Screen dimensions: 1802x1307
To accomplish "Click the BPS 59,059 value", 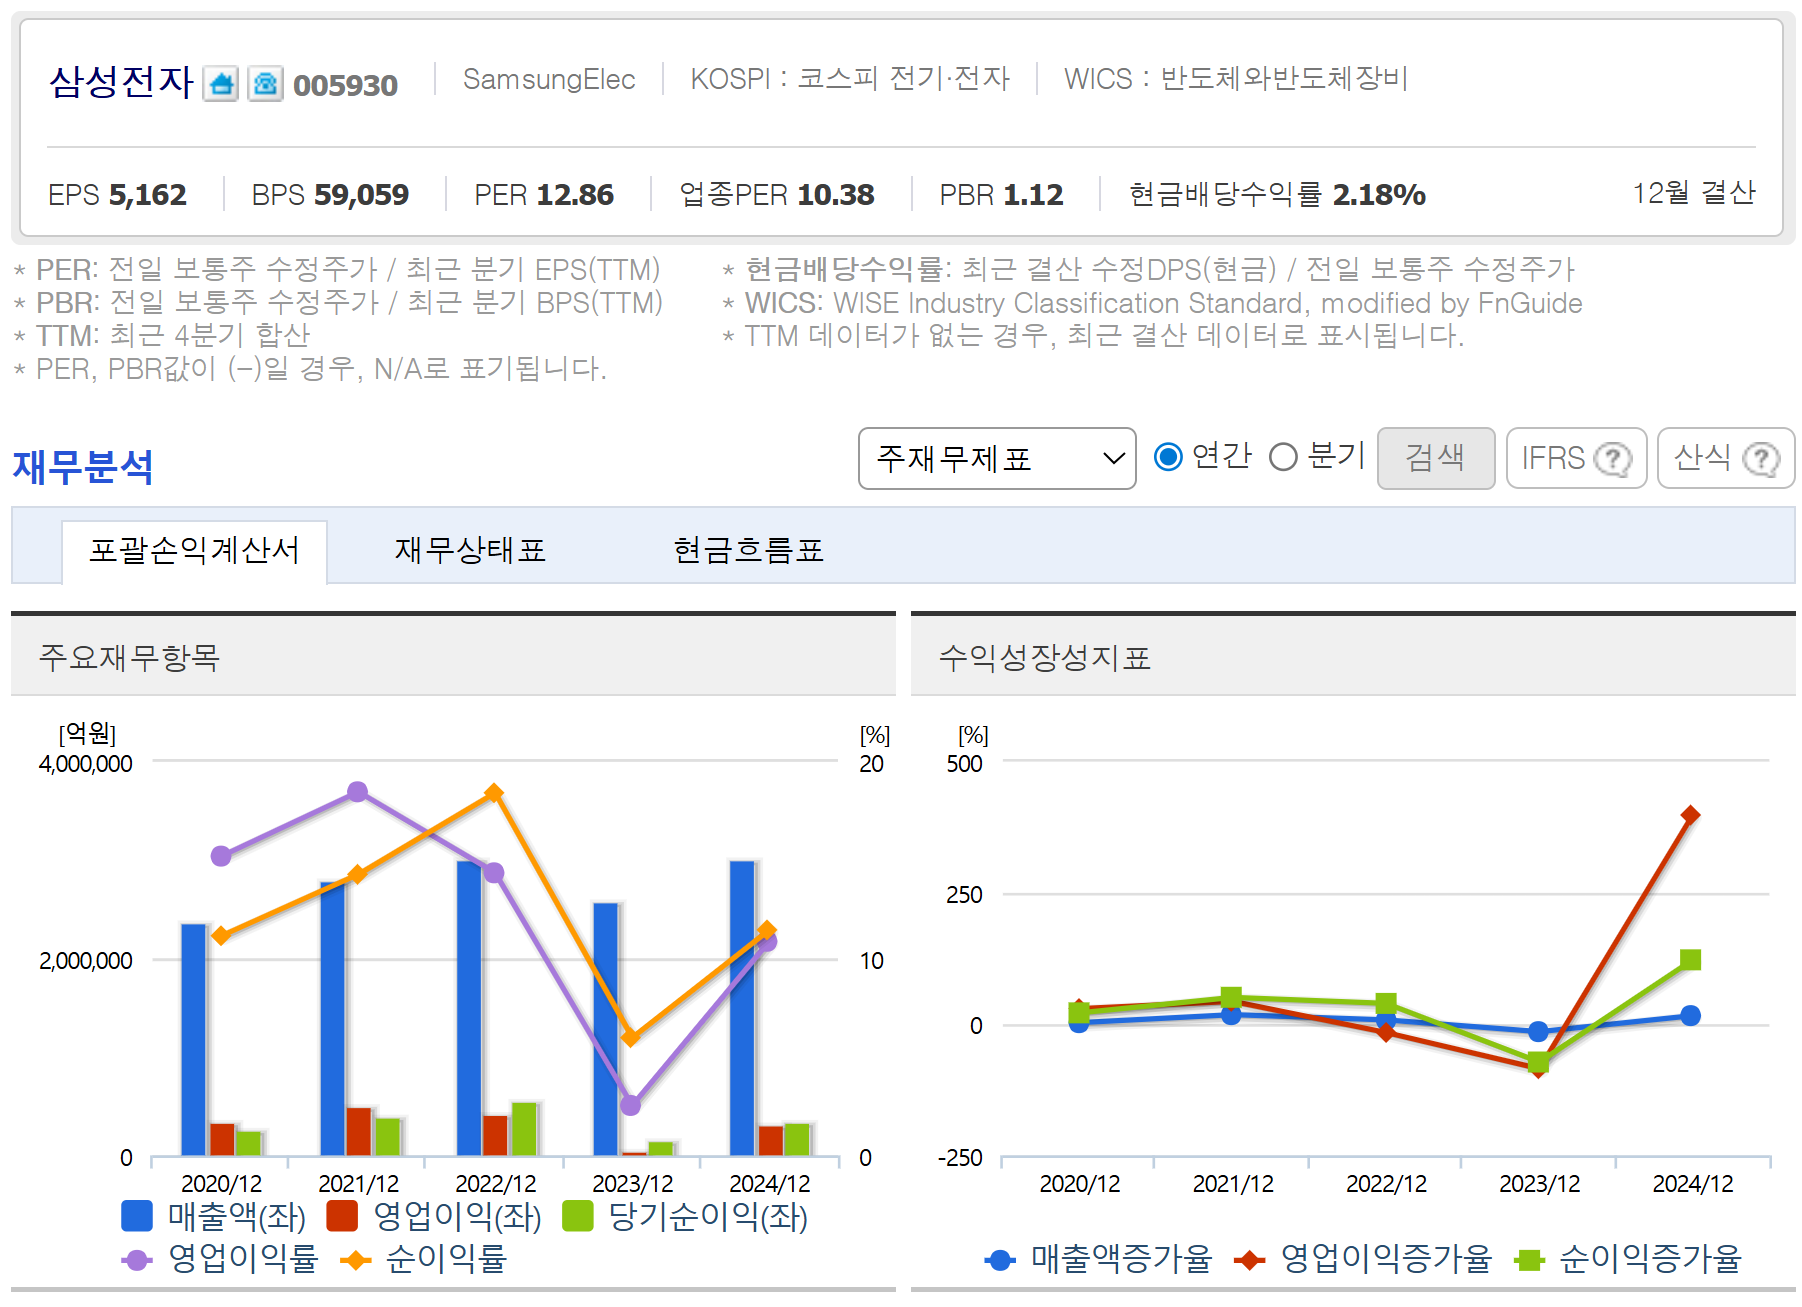I will tap(330, 194).
